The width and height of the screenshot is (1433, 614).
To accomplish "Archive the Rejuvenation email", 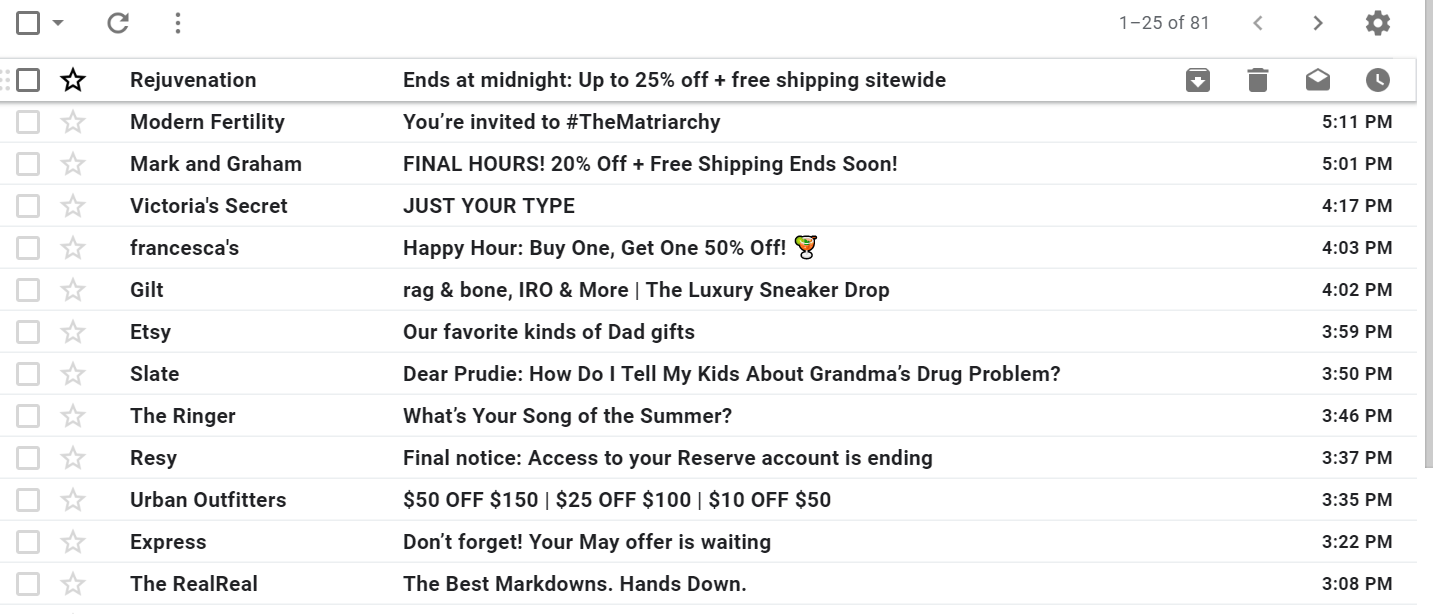I will (1197, 80).
